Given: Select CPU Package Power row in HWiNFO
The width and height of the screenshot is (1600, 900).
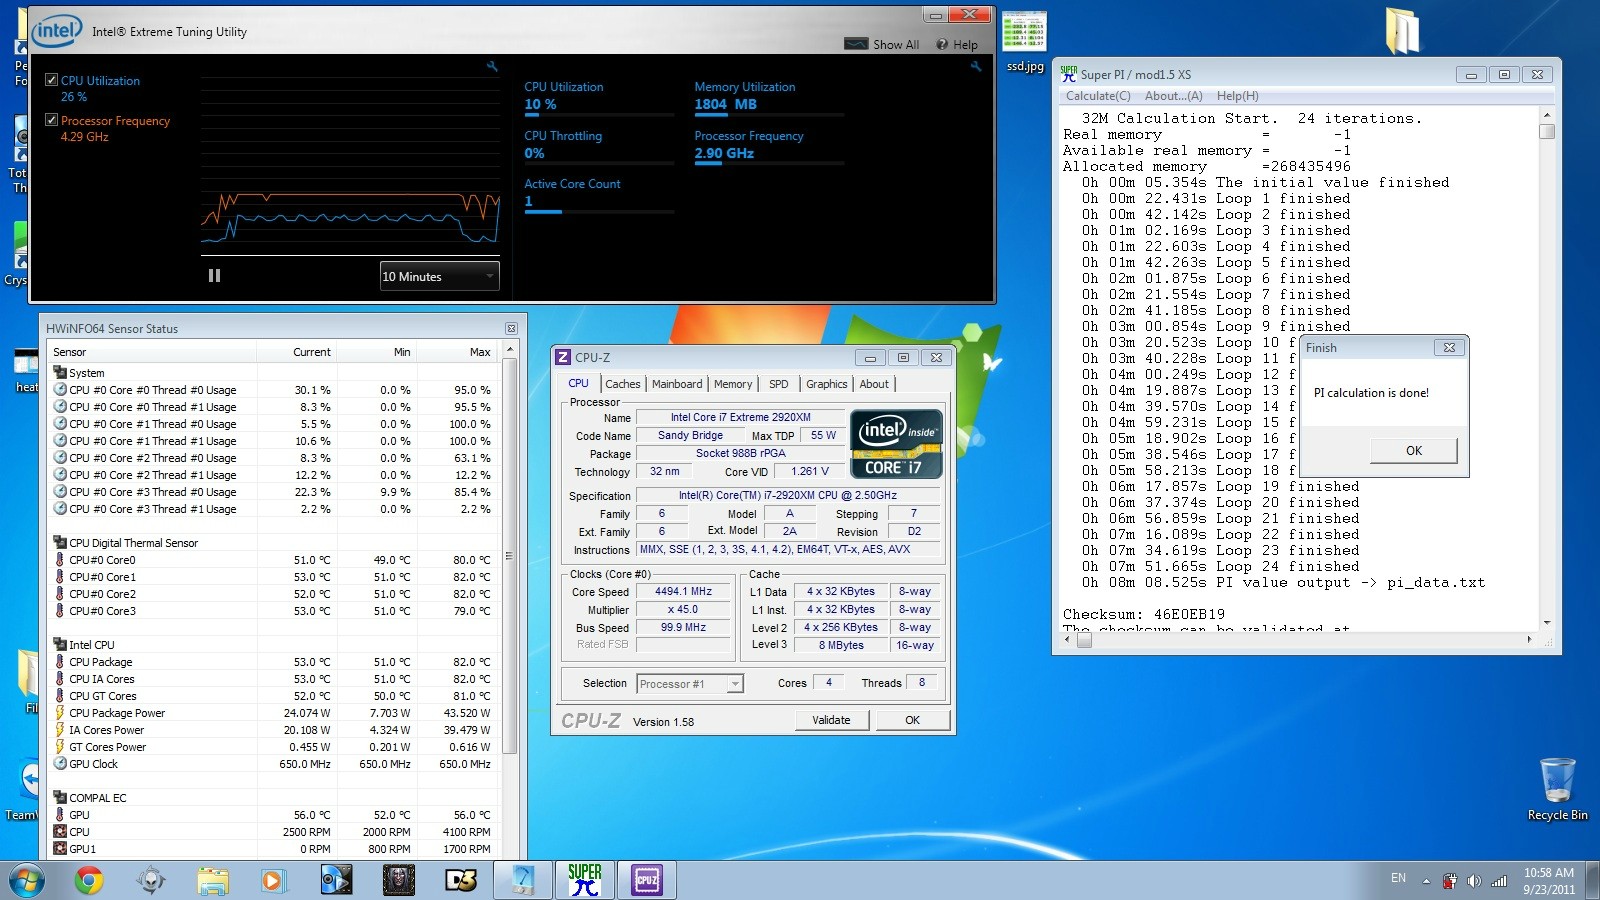Looking at the screenshot, I should tap(272, 713).
